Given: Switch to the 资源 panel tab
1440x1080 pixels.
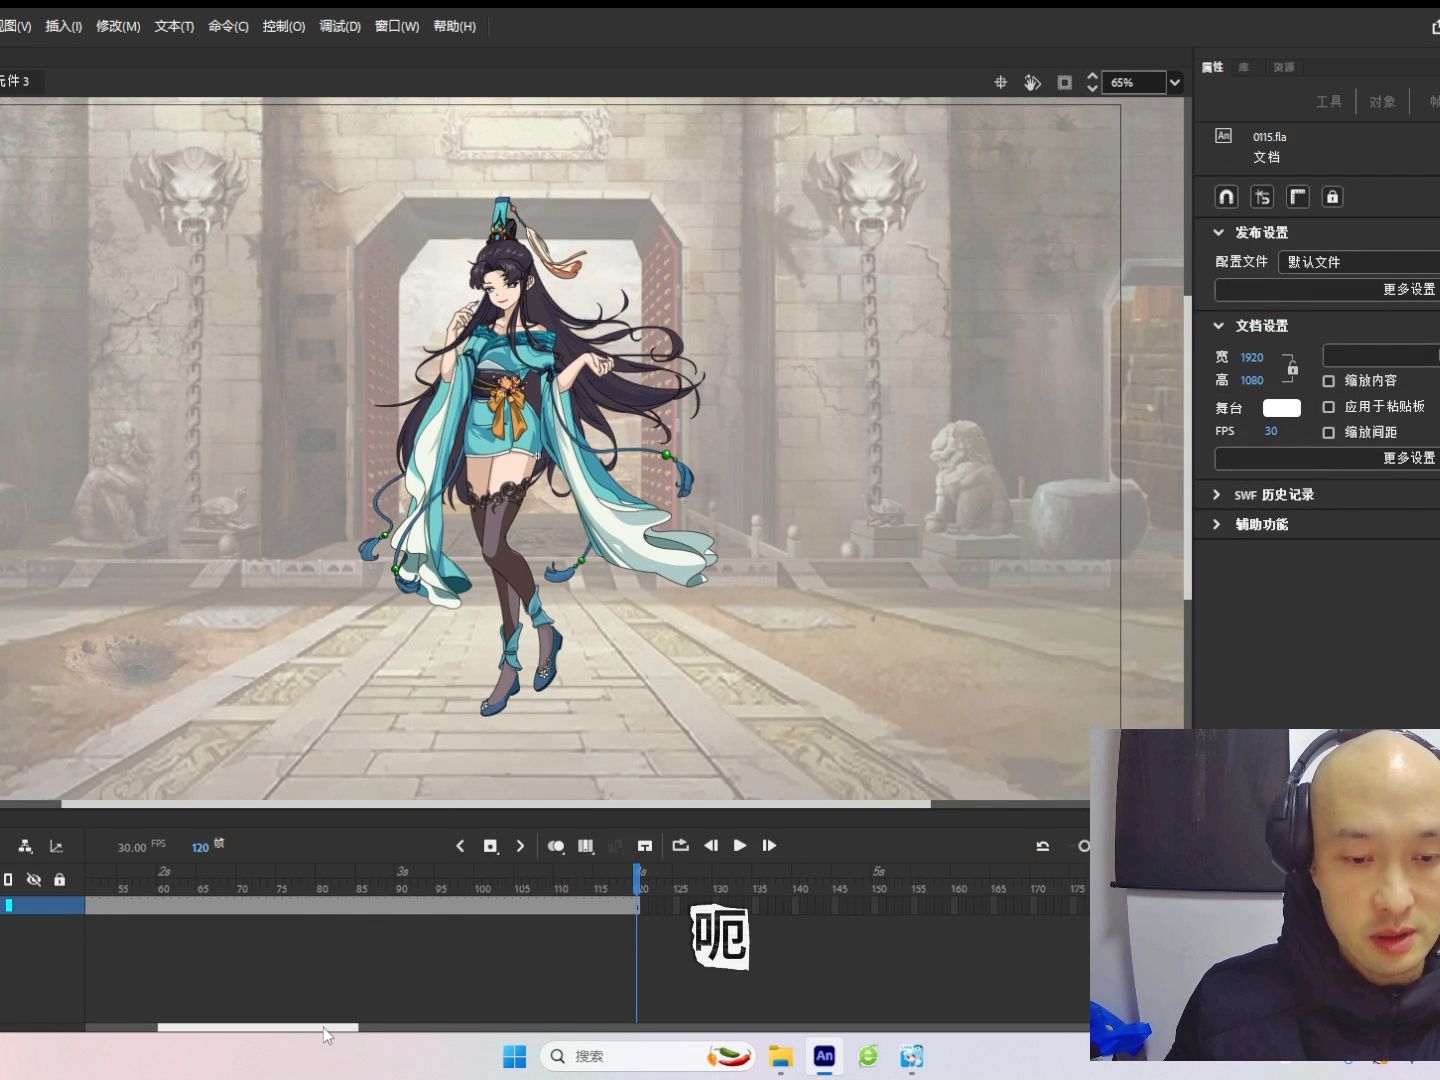Looking at the screenshot, I should point(1284,67).
